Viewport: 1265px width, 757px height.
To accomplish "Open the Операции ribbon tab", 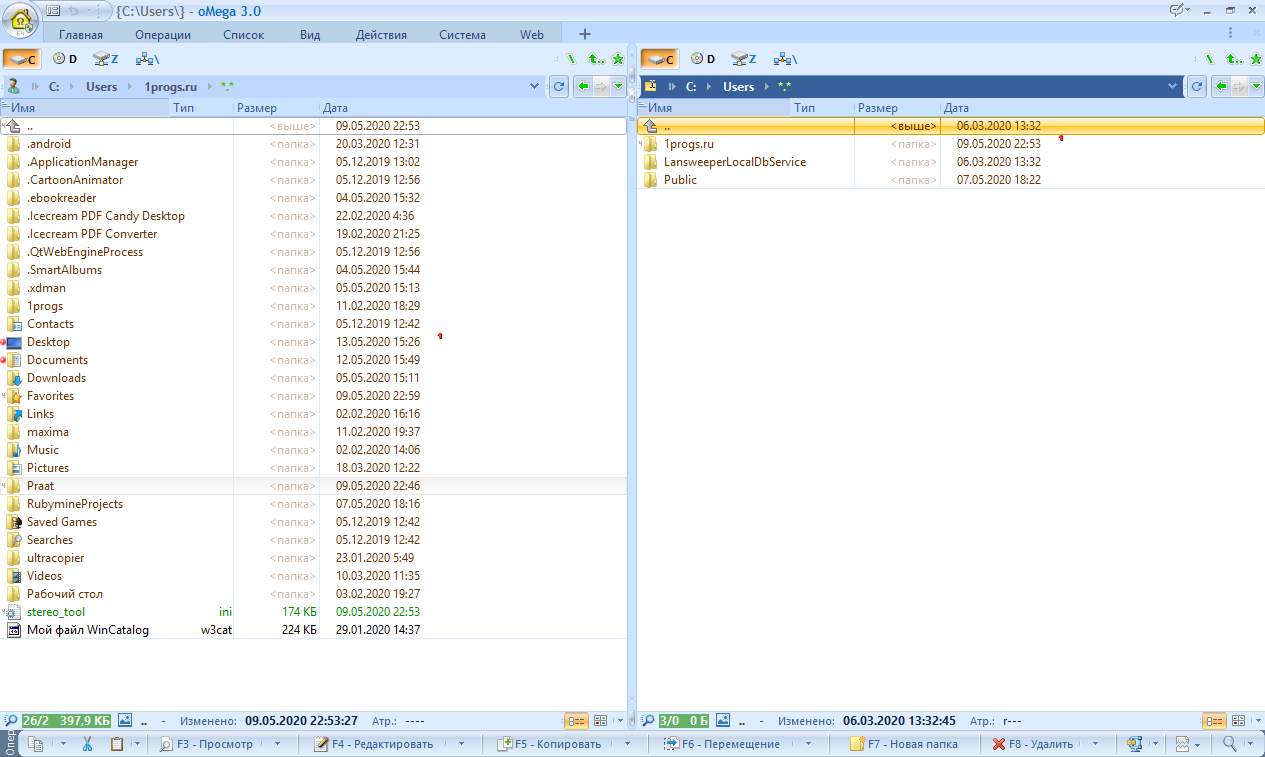I will click(x=163, y=35).
